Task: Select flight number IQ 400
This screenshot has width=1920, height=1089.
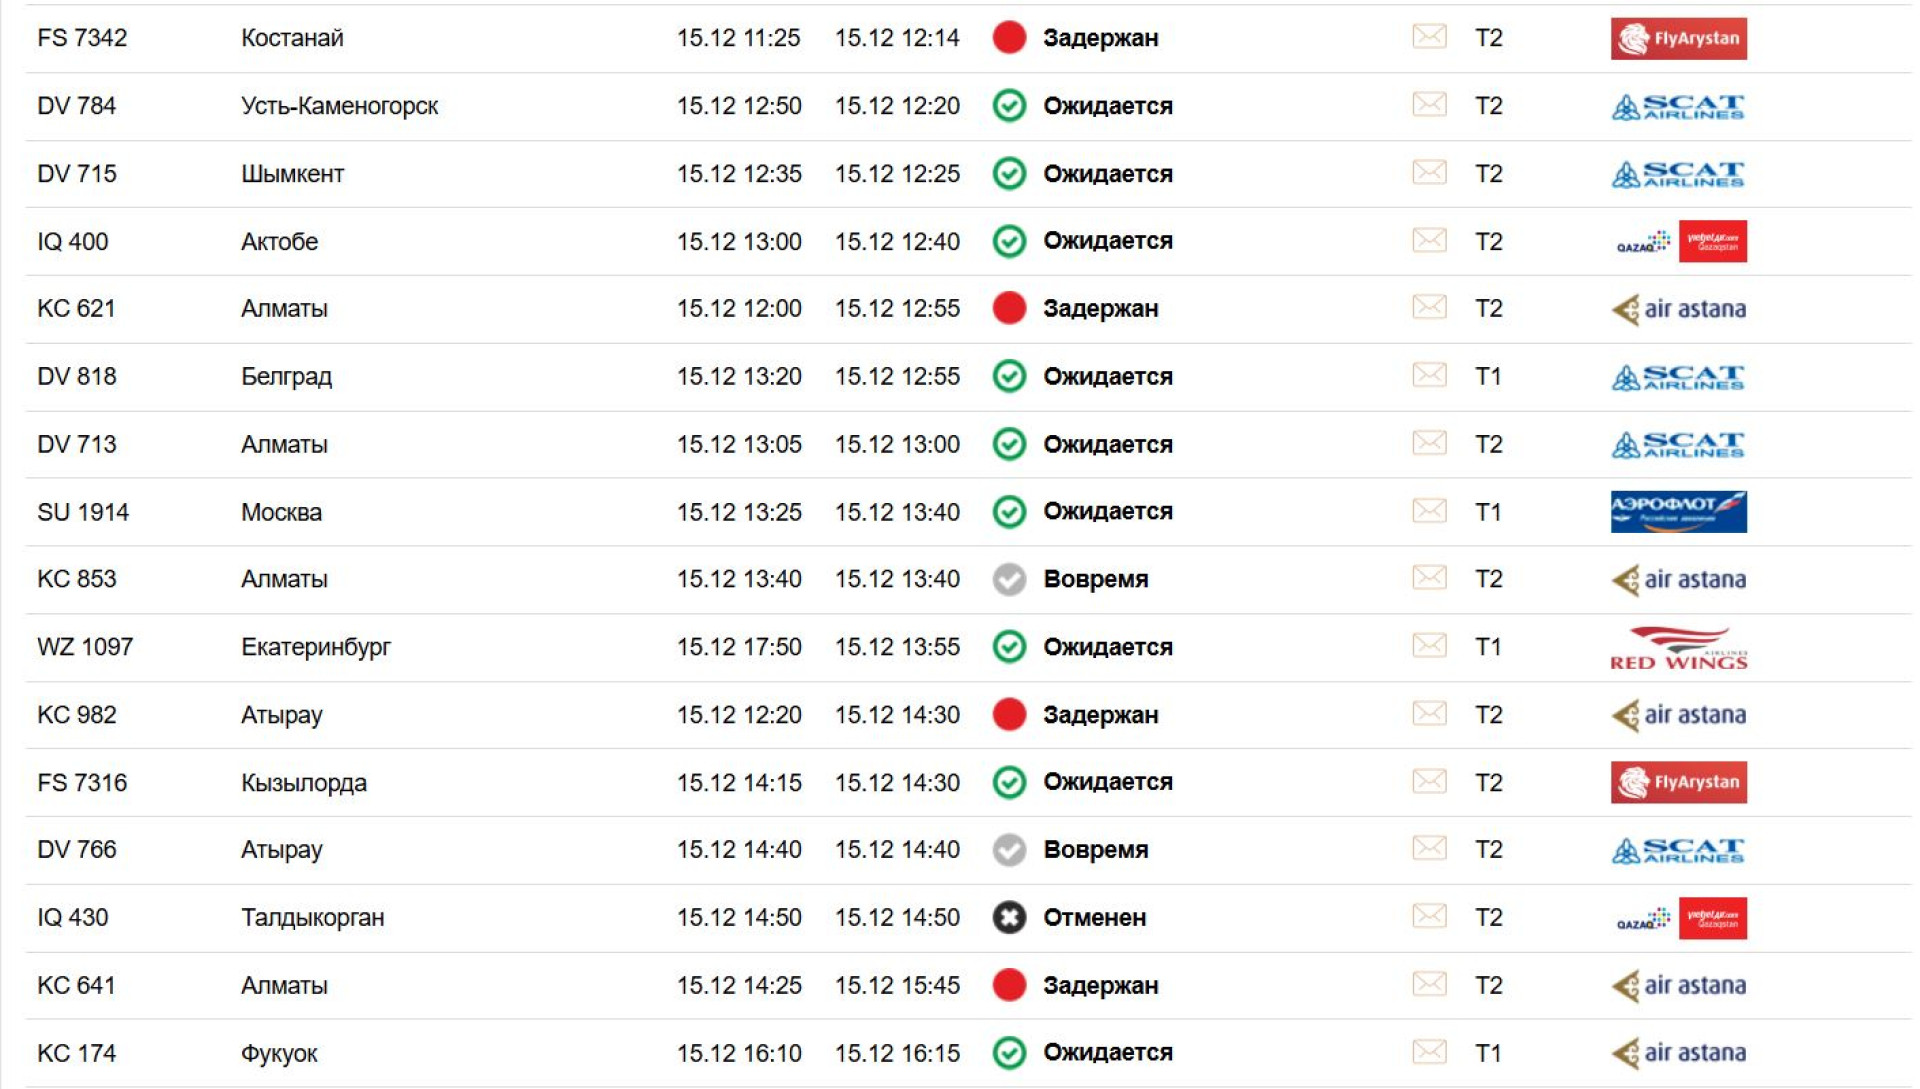Action: click(x=72, y=241)
